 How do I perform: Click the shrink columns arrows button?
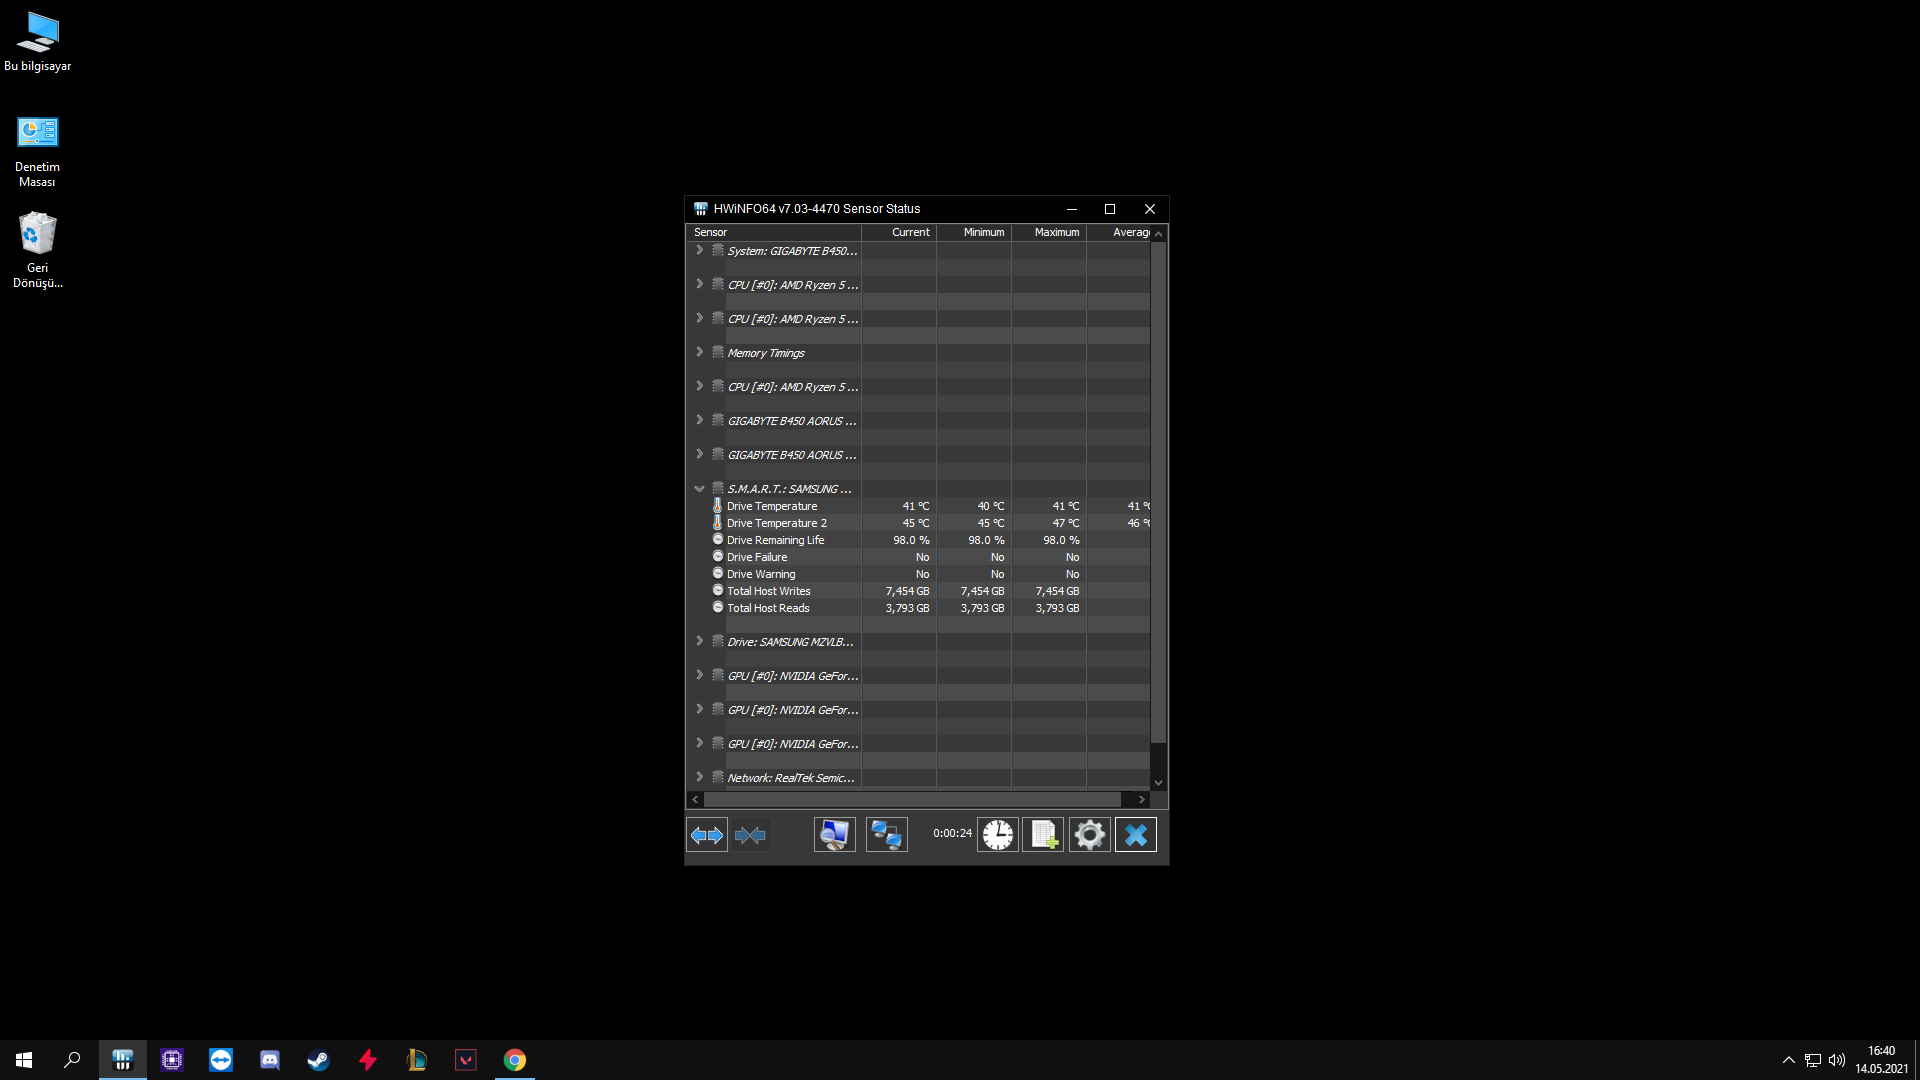(x=750, y=835)
